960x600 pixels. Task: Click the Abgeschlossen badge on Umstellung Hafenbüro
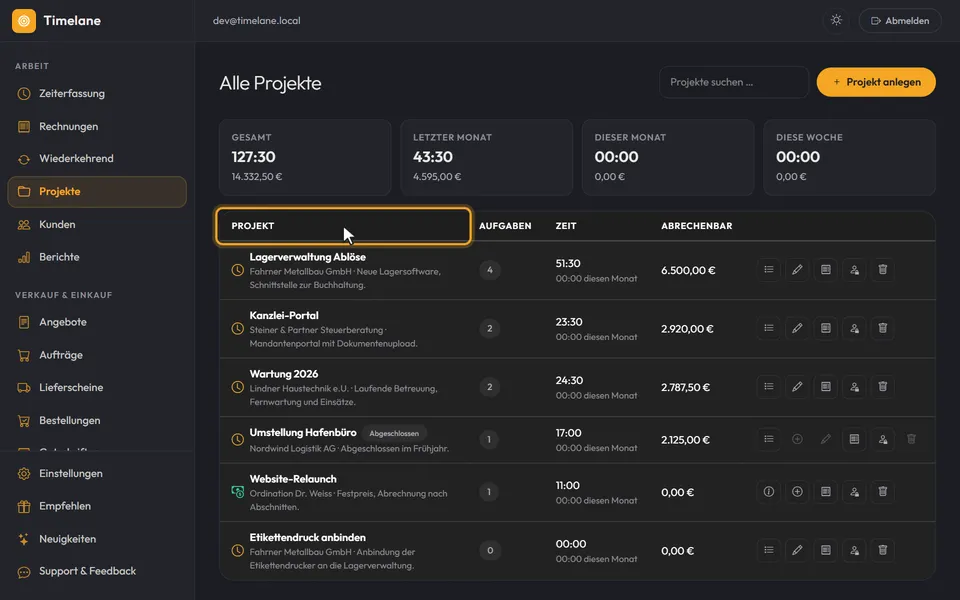[394, 433]
